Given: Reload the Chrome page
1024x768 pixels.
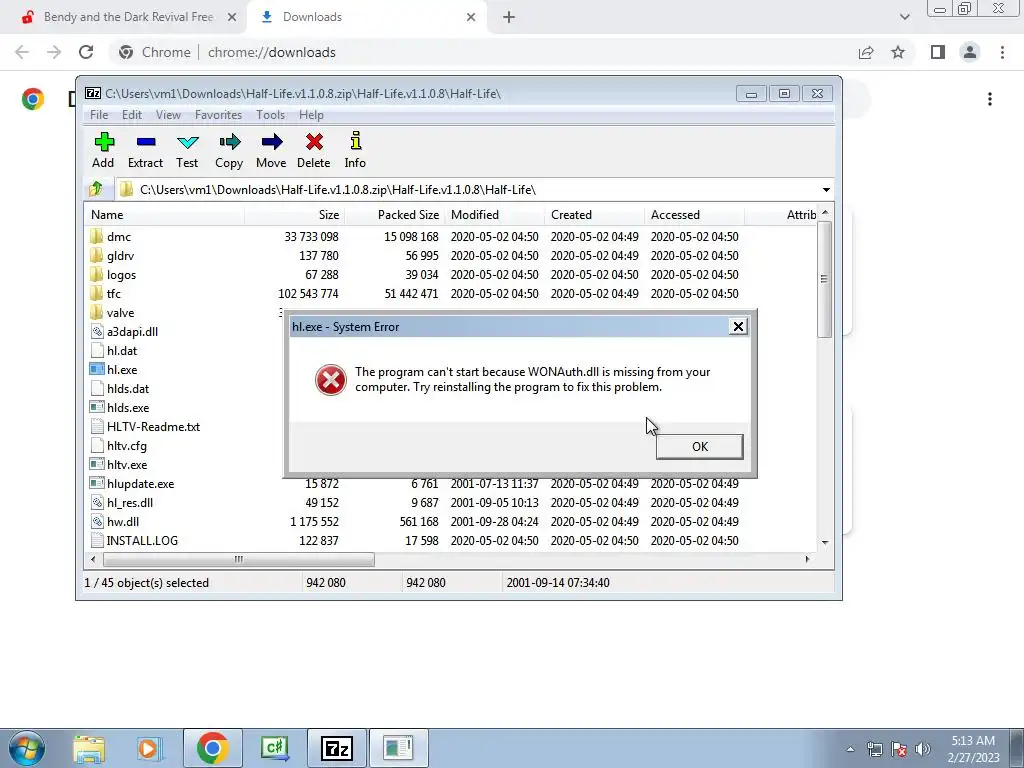Looking at the screenshot, I should (86, 52).
